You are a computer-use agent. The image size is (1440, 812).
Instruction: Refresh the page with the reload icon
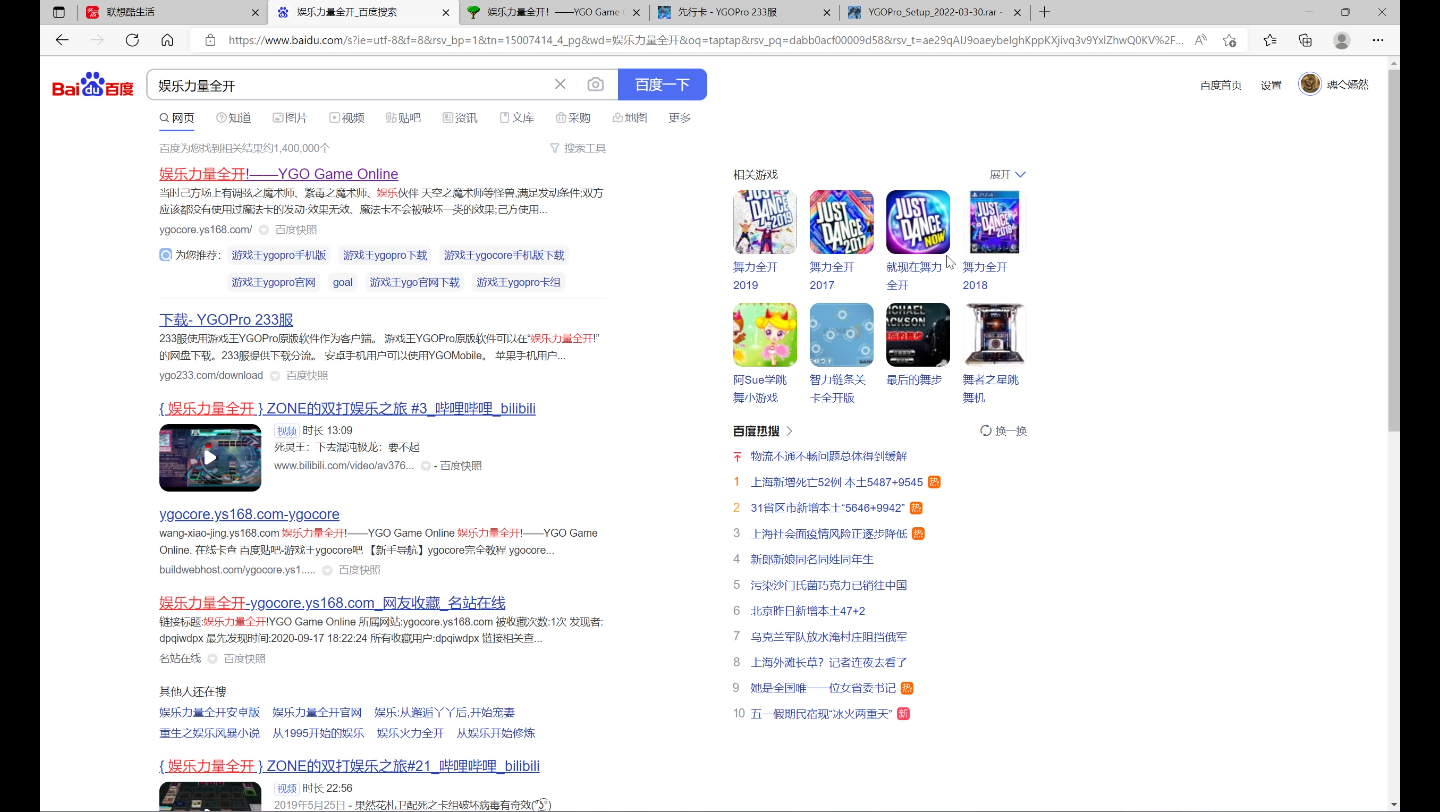point(132,40)
